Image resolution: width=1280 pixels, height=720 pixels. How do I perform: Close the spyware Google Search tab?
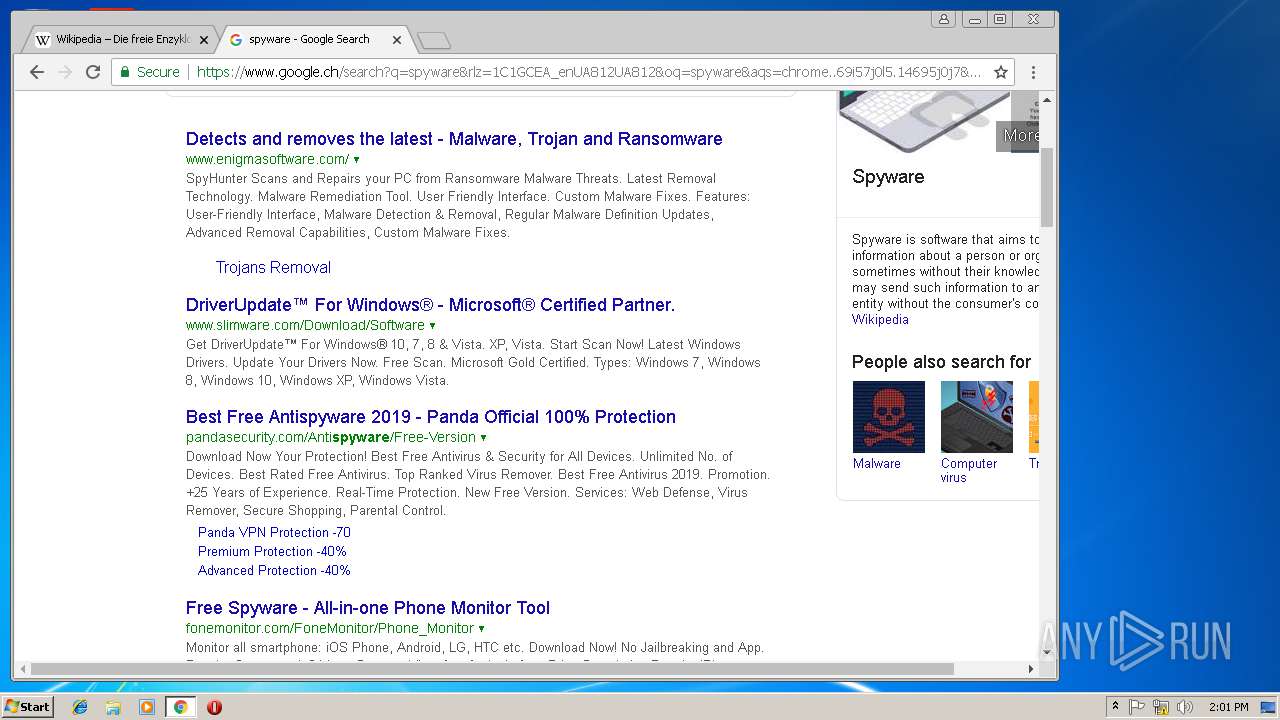point(397,40)
